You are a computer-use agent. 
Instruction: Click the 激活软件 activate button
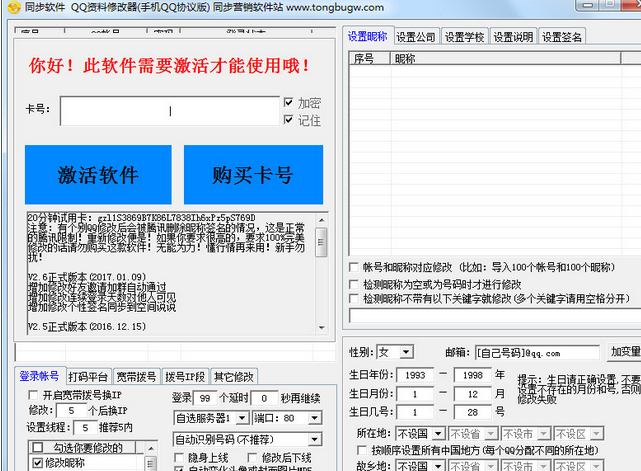click(98, 175)
